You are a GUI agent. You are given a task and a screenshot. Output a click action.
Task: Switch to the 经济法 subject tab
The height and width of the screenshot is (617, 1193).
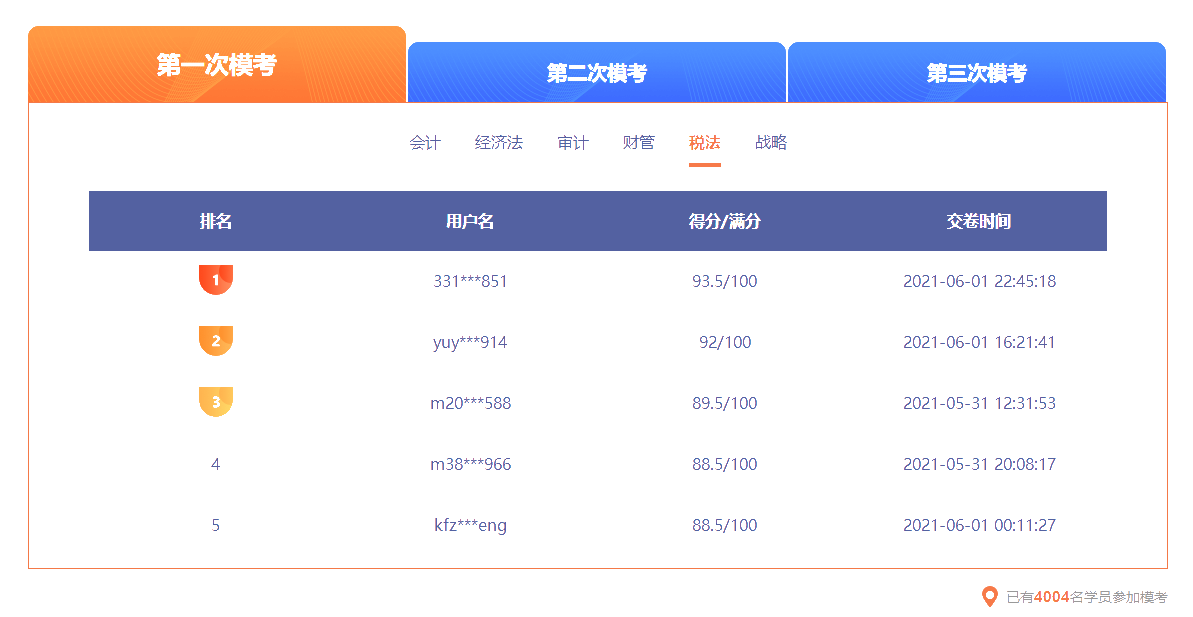tap(497, 143)
